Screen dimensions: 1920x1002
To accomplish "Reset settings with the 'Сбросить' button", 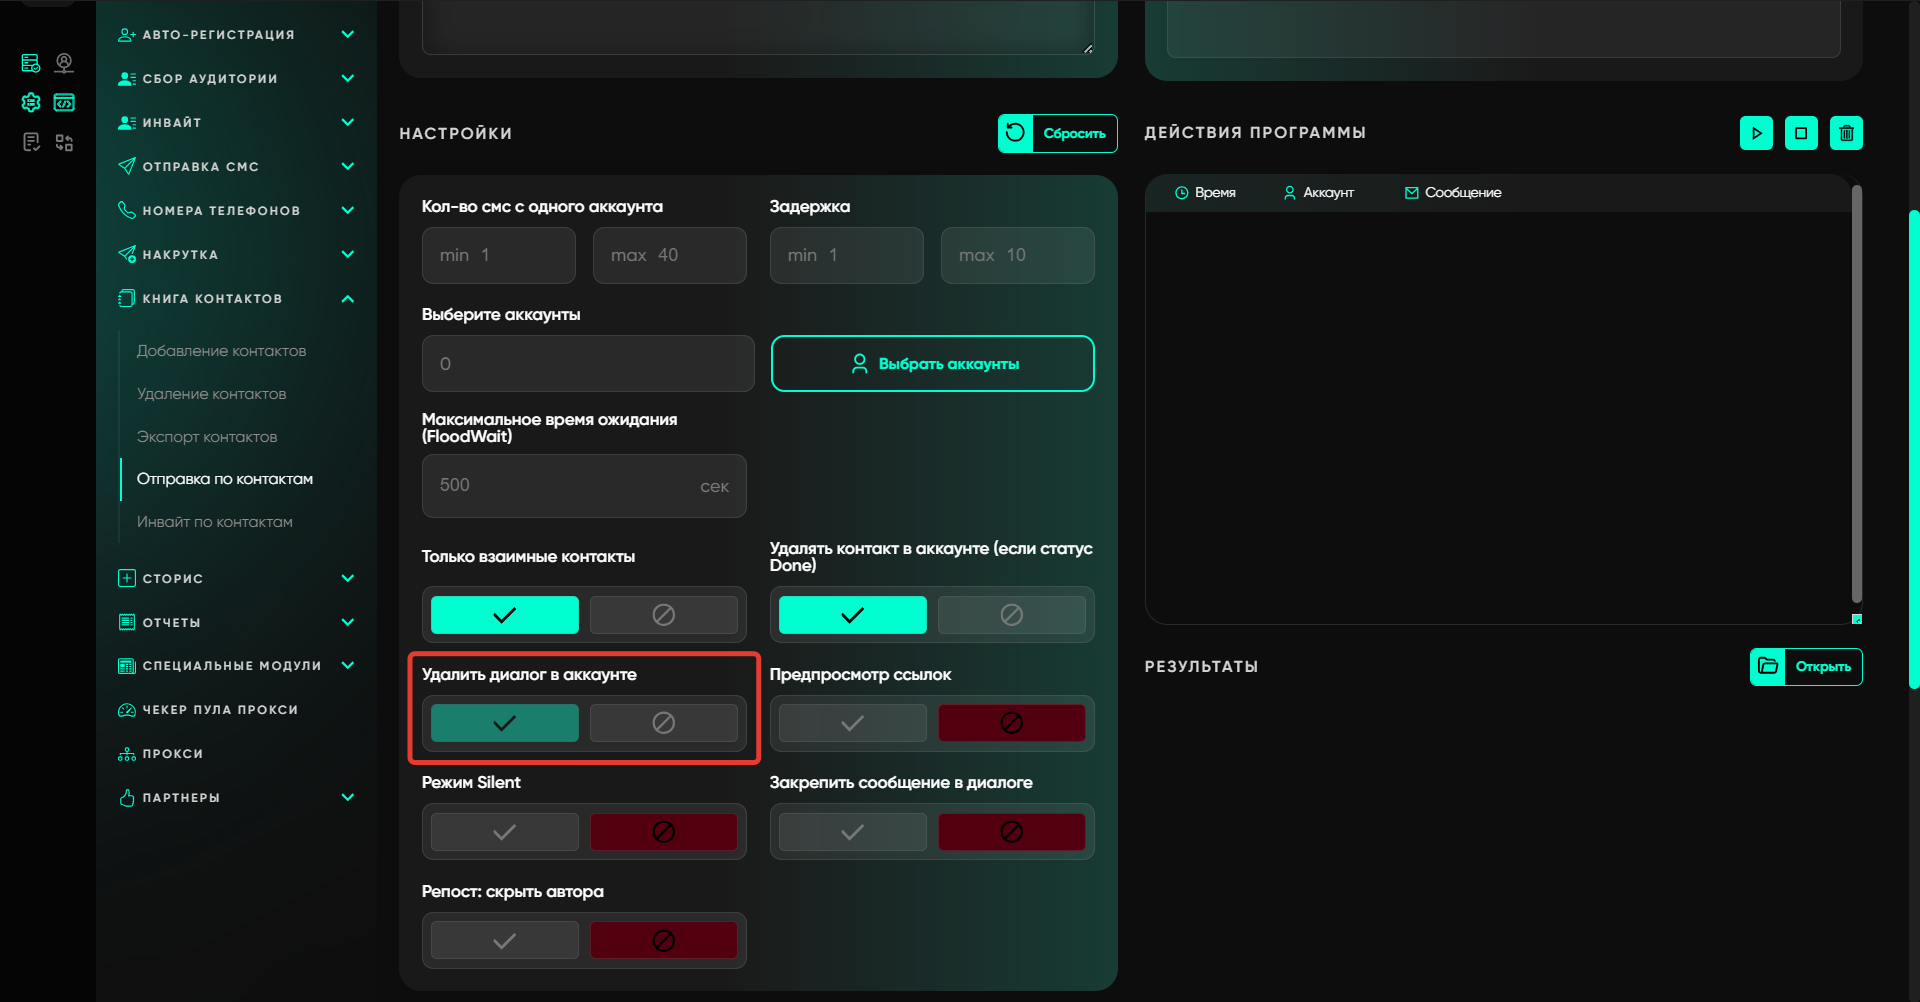I will coord(1057,133).
